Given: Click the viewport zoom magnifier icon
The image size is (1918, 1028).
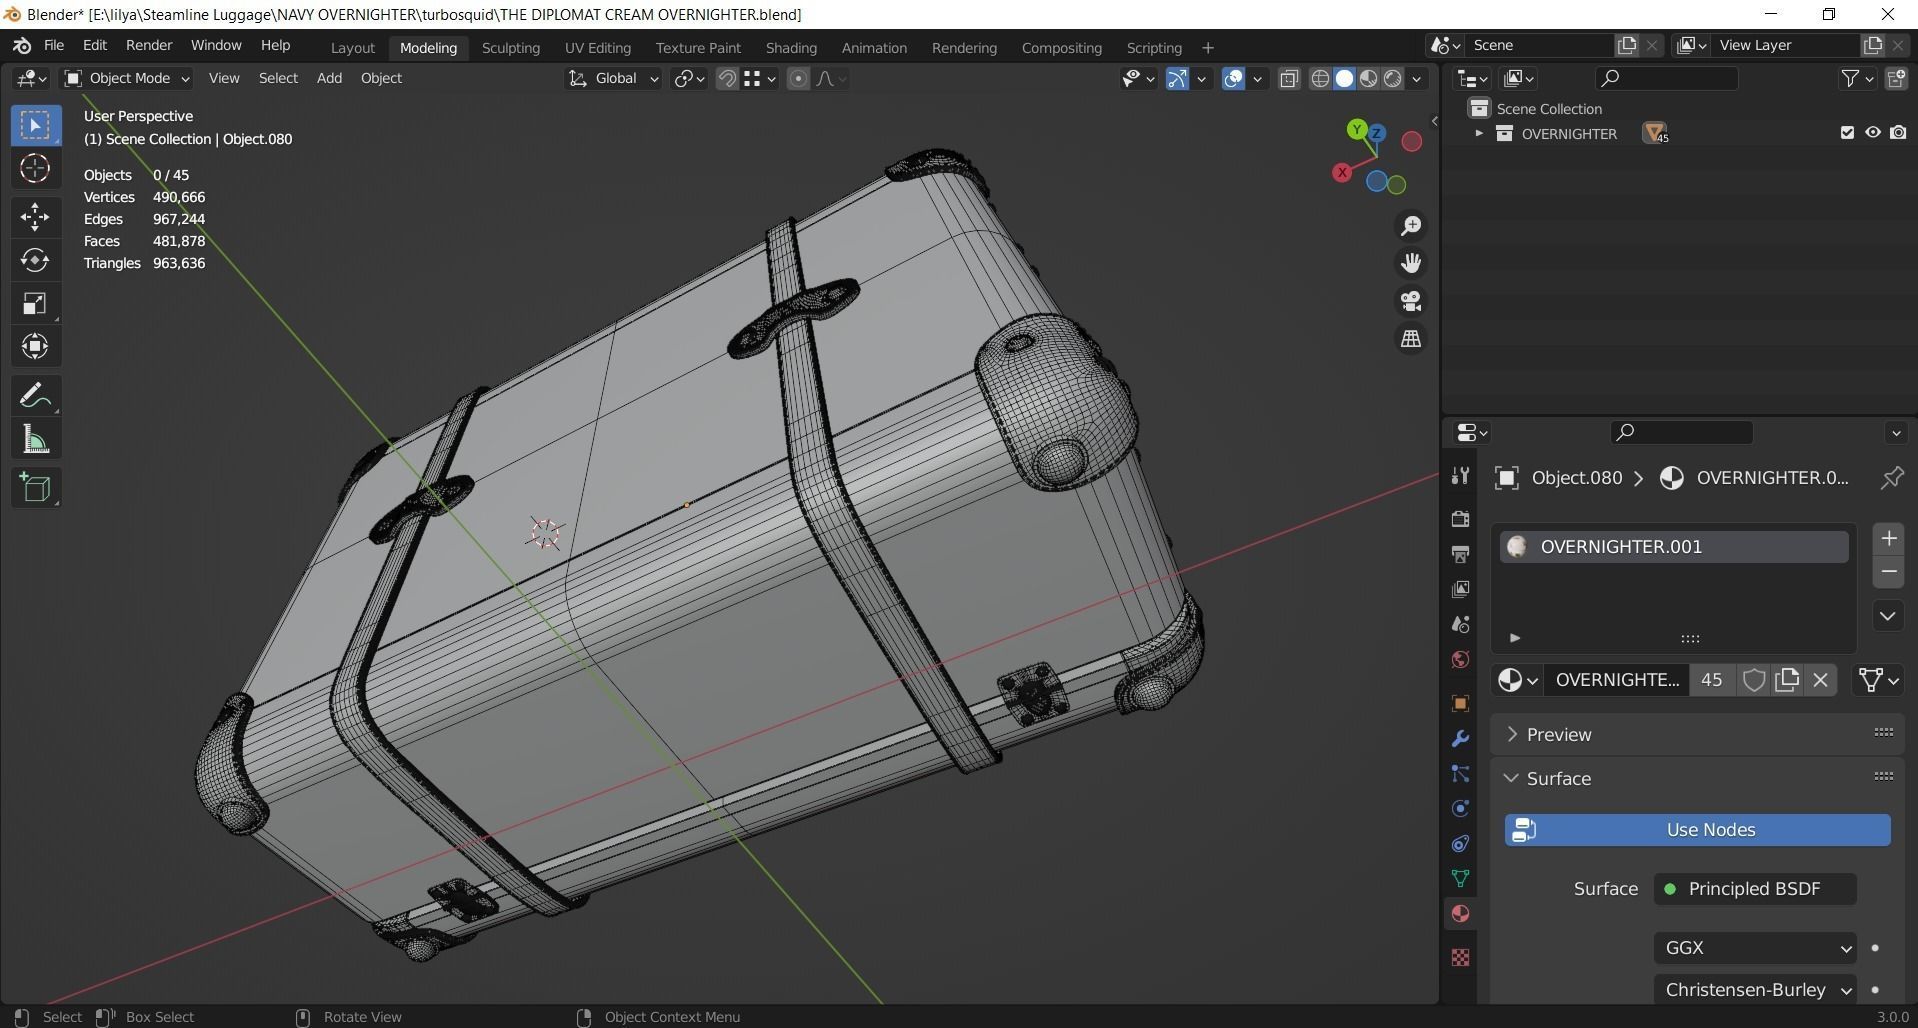Looking at the screenshot, I should (x=1411, y=226).
